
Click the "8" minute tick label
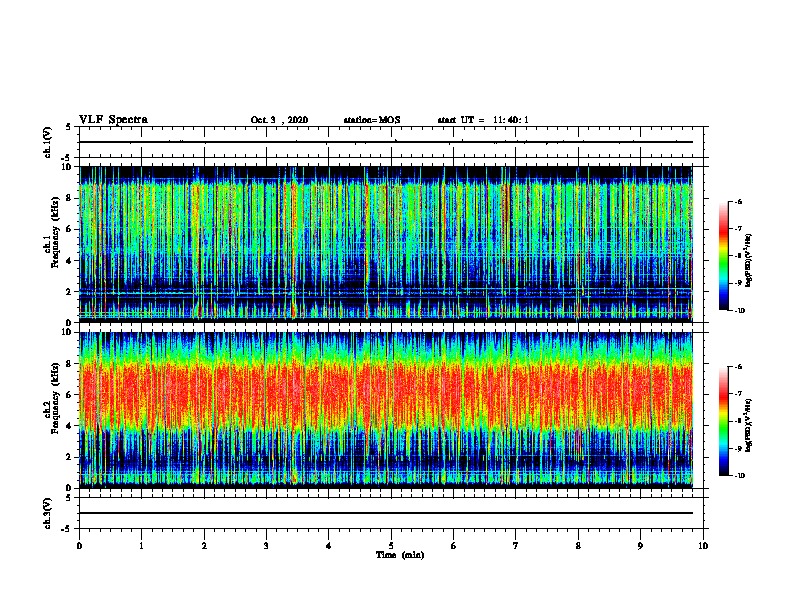[578, 546]
